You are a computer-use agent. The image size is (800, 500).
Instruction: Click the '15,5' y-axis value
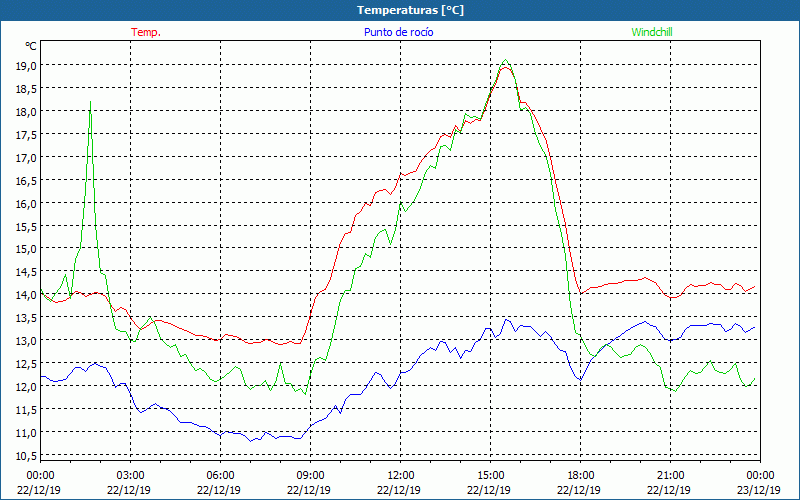click(x=26, y=226)
